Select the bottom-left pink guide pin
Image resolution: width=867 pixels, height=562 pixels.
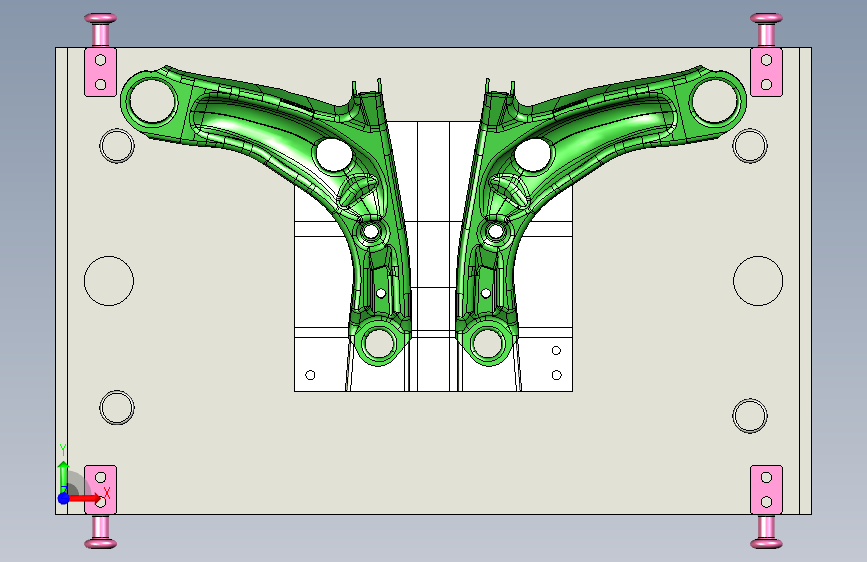pyautogui.click(x=101, y=532)
